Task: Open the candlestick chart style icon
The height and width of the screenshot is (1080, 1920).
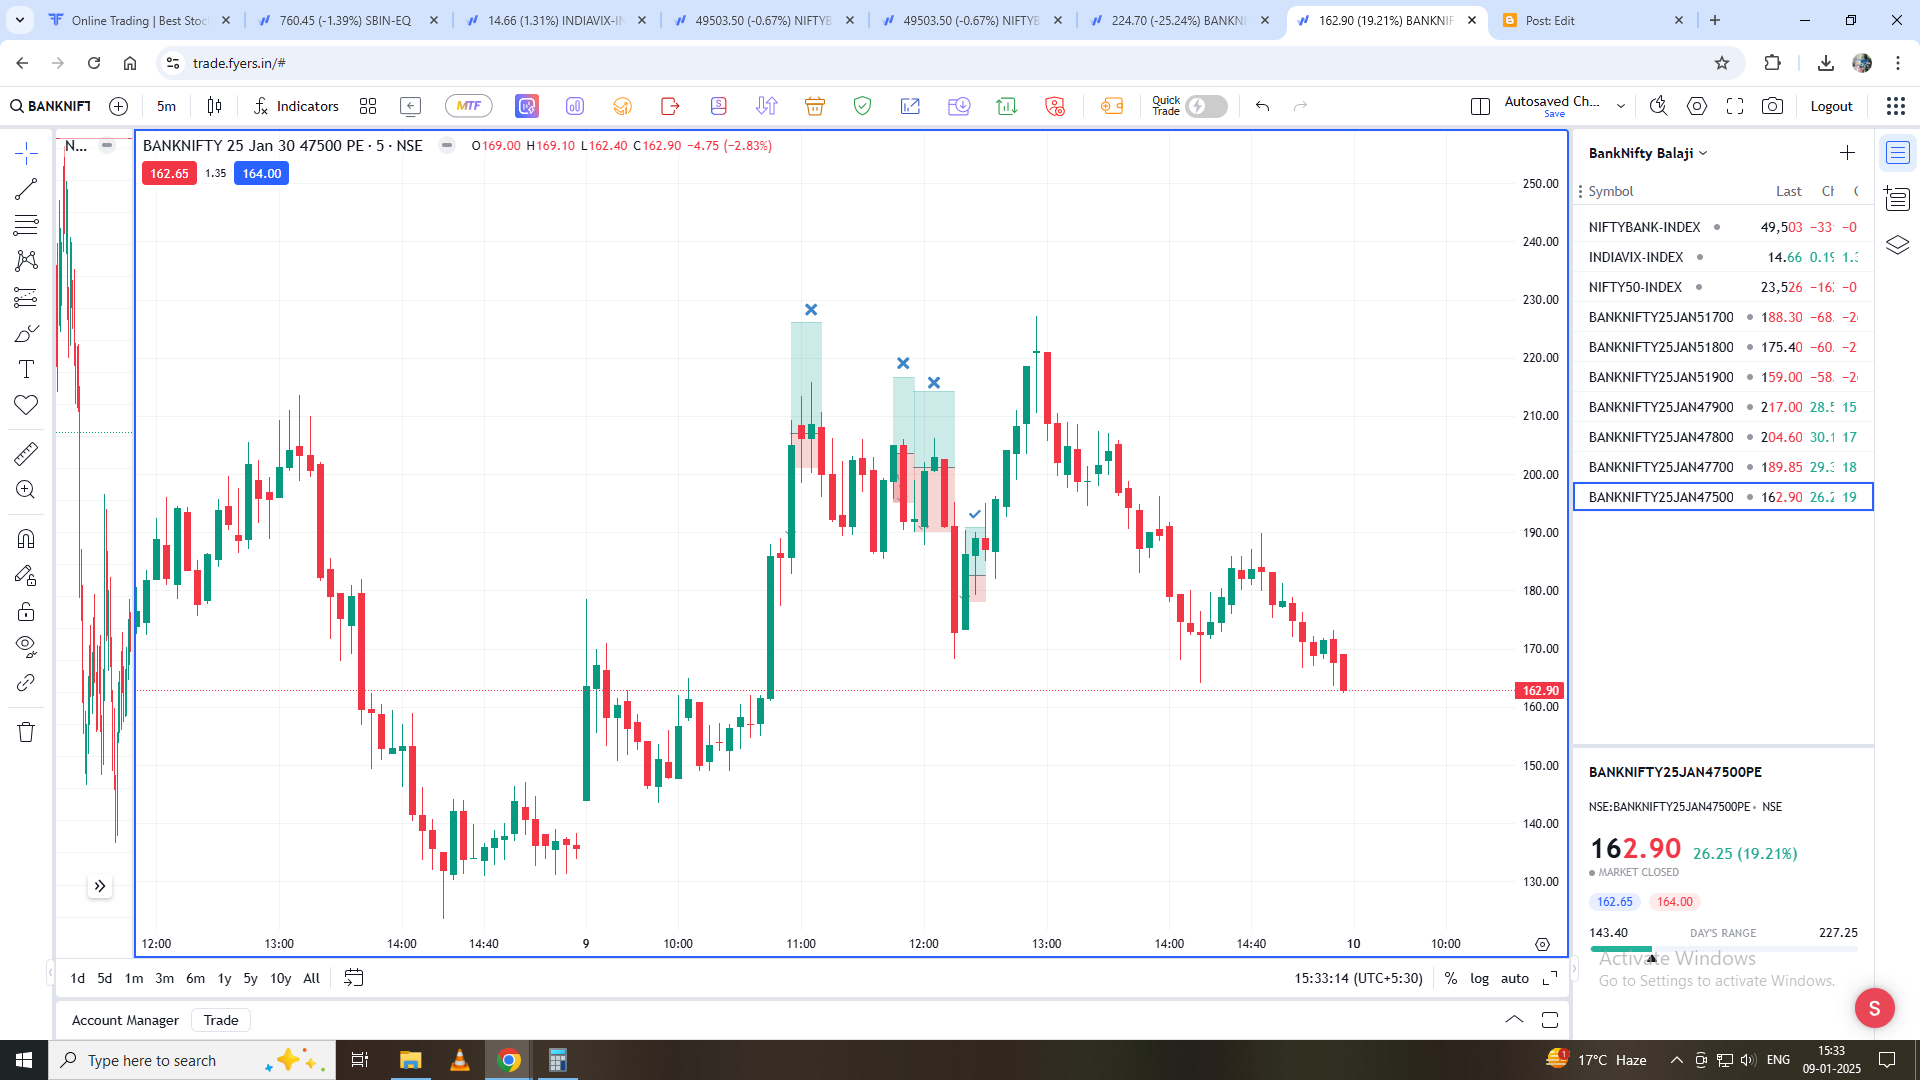Action: (x=214, y=106)
